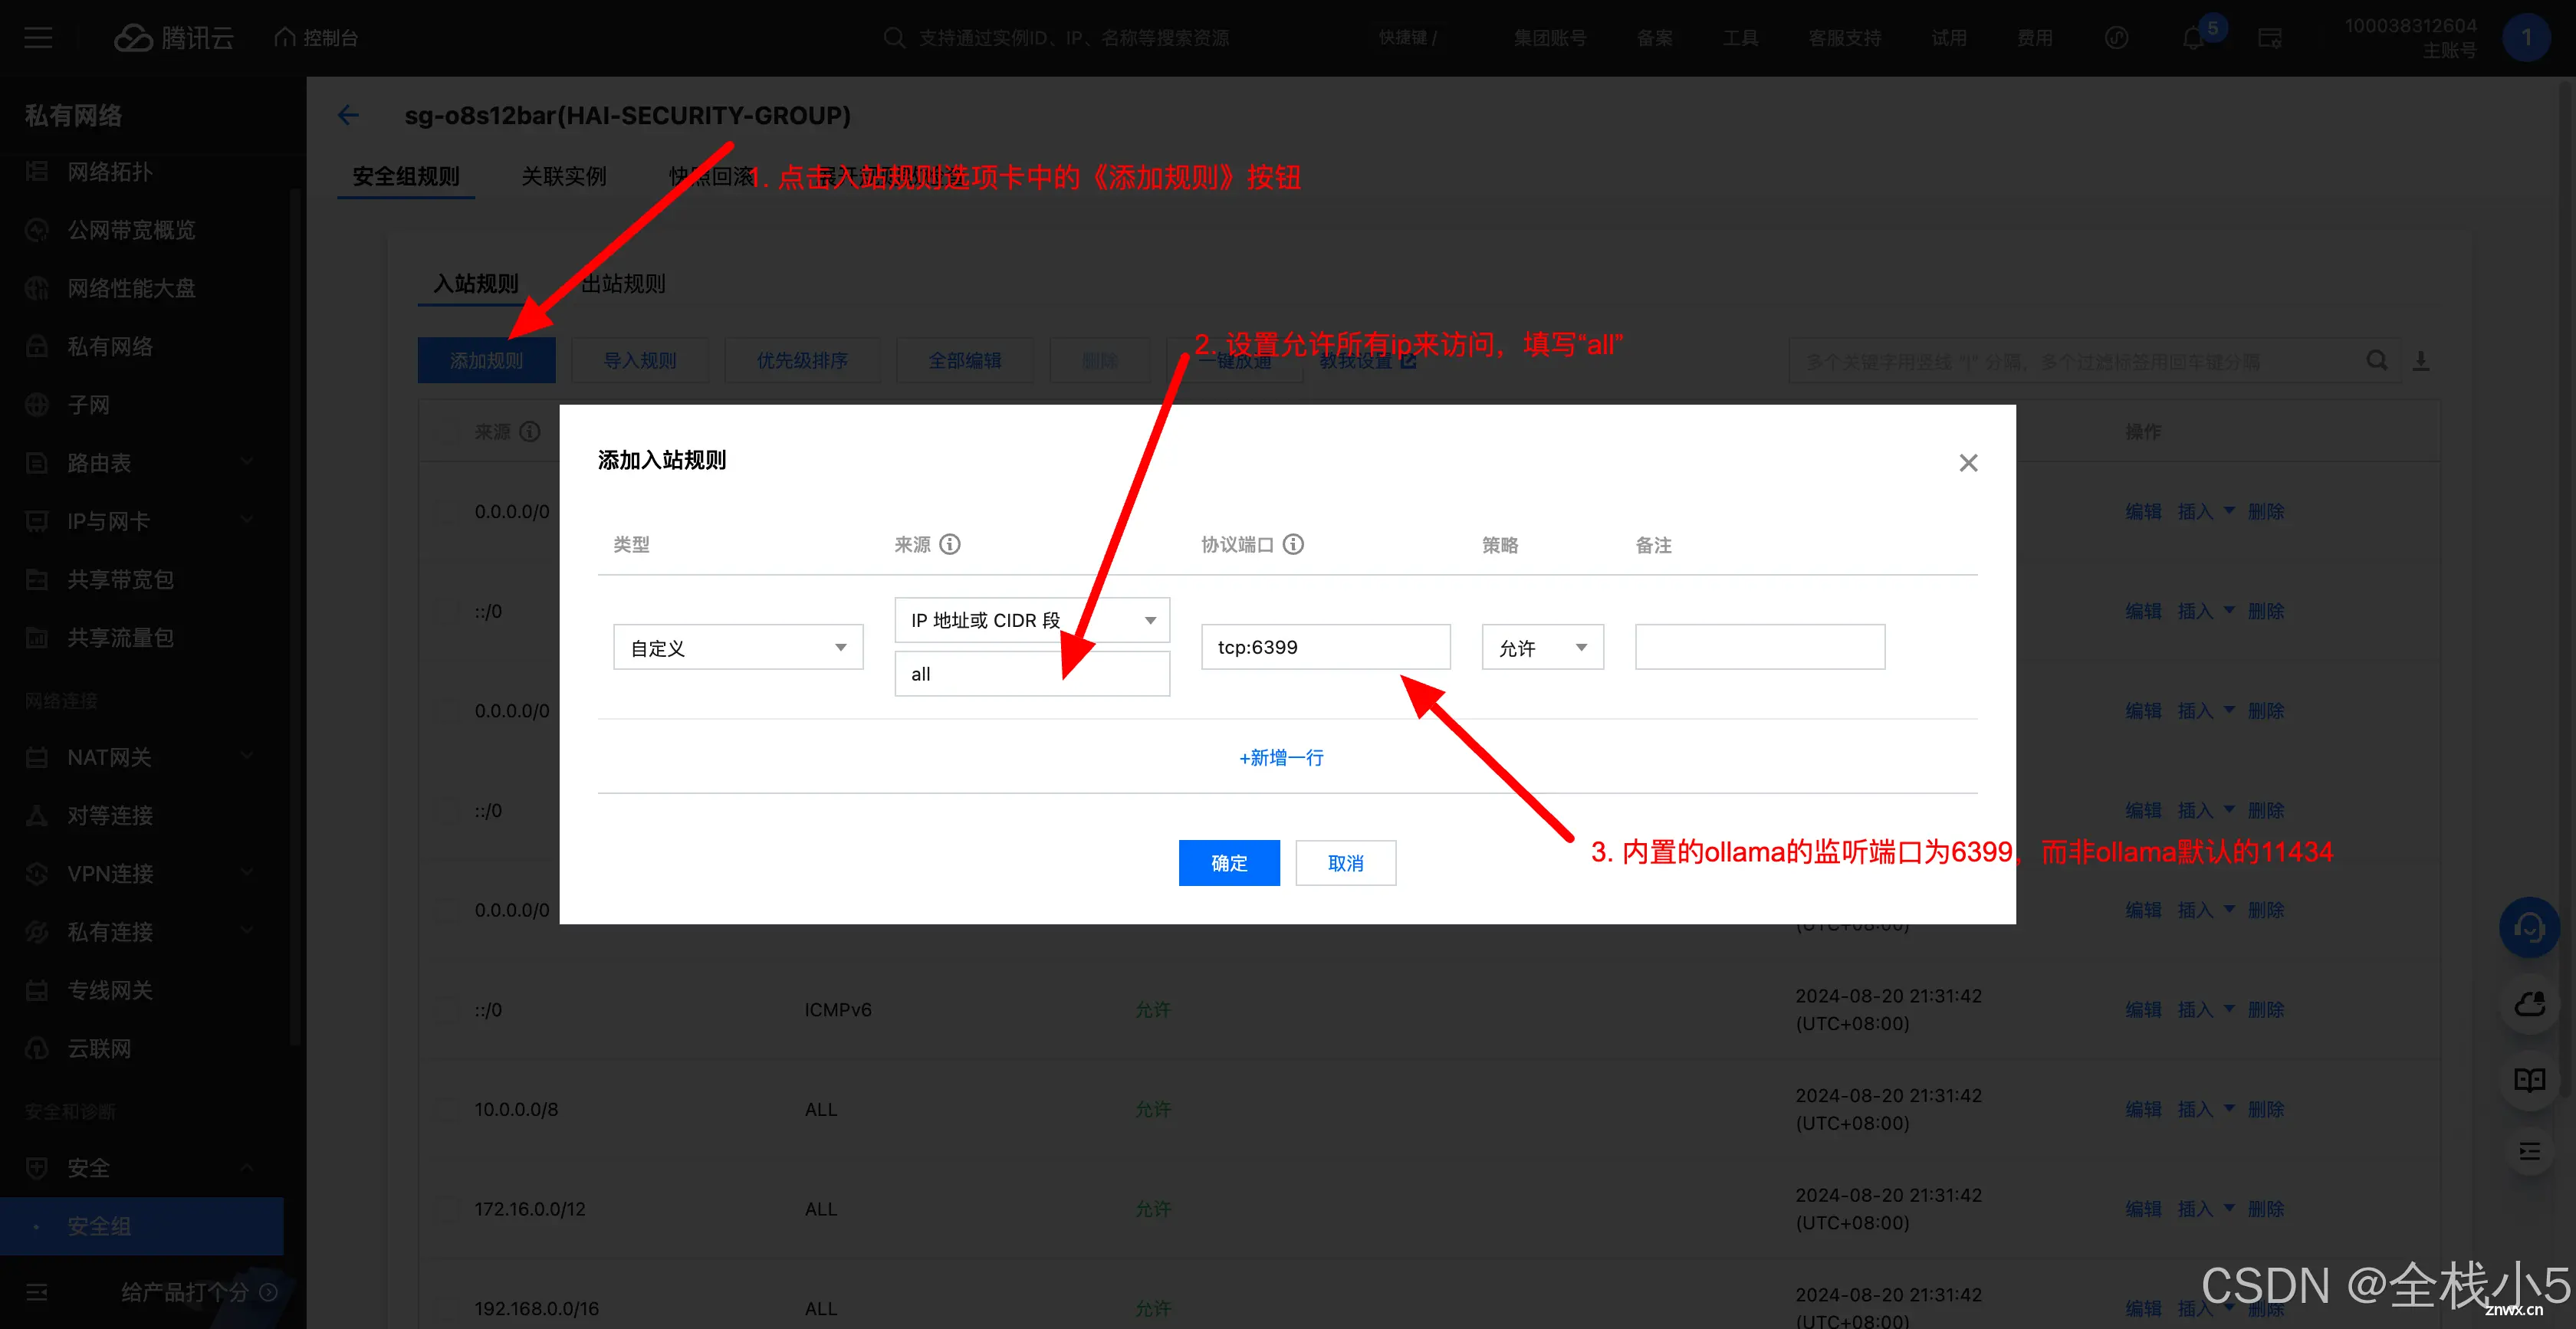Image resolution: width=2576 pixels, height=1329 pixels.
Task: Switch to 安全组规则 tab
Action: (406, 177)
